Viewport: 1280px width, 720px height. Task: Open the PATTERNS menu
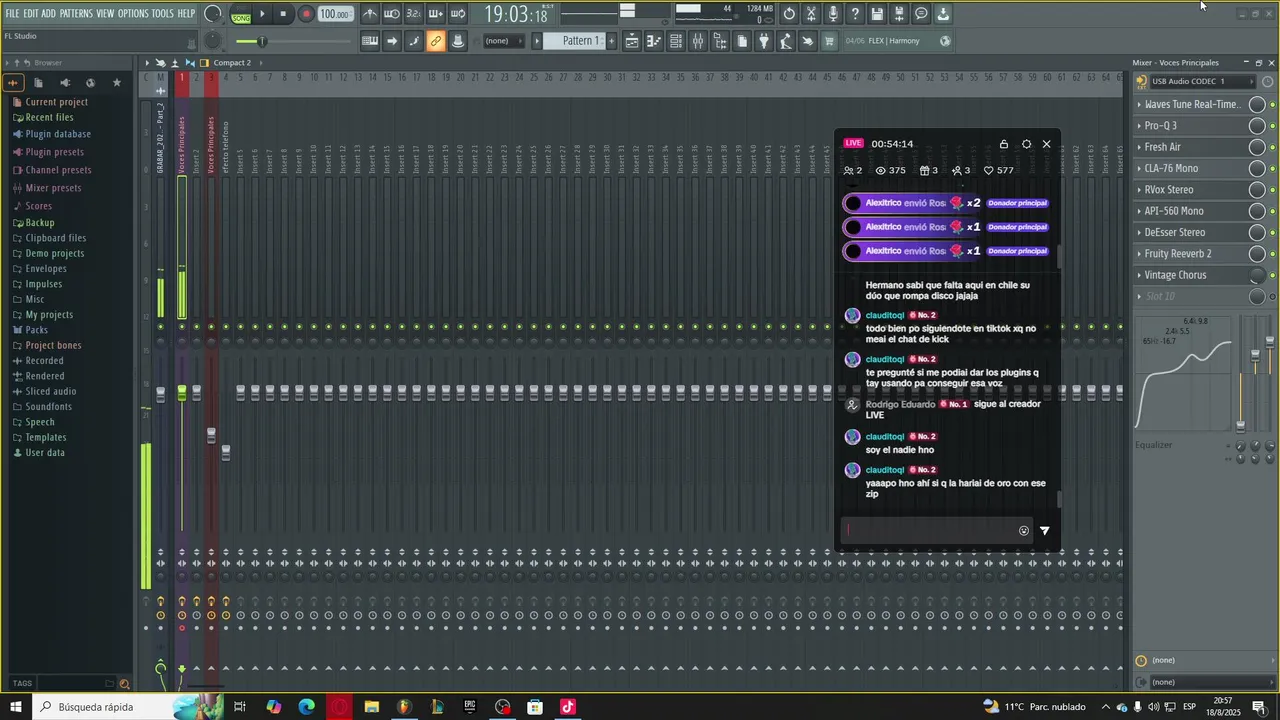[76, 14]
